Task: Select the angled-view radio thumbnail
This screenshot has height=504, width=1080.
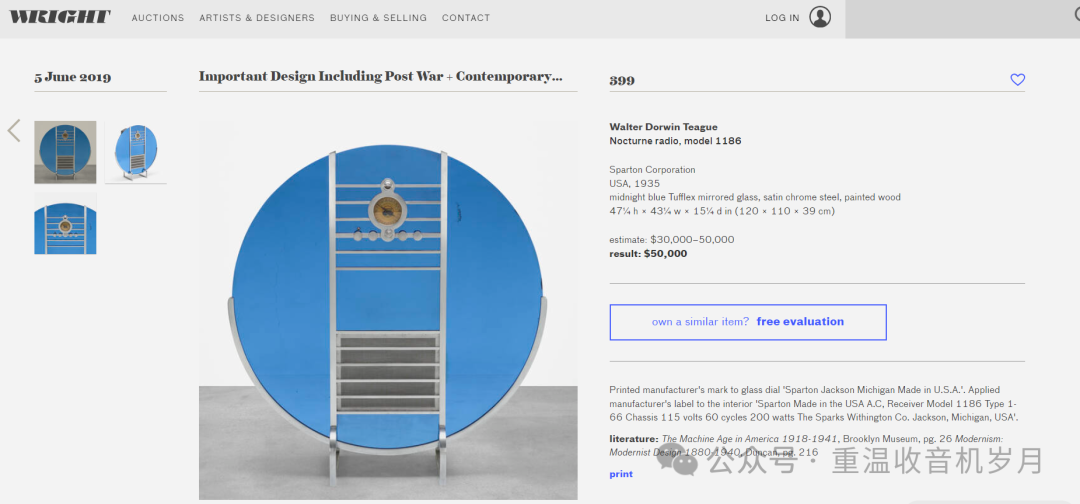Action: (x=136, y=152)
